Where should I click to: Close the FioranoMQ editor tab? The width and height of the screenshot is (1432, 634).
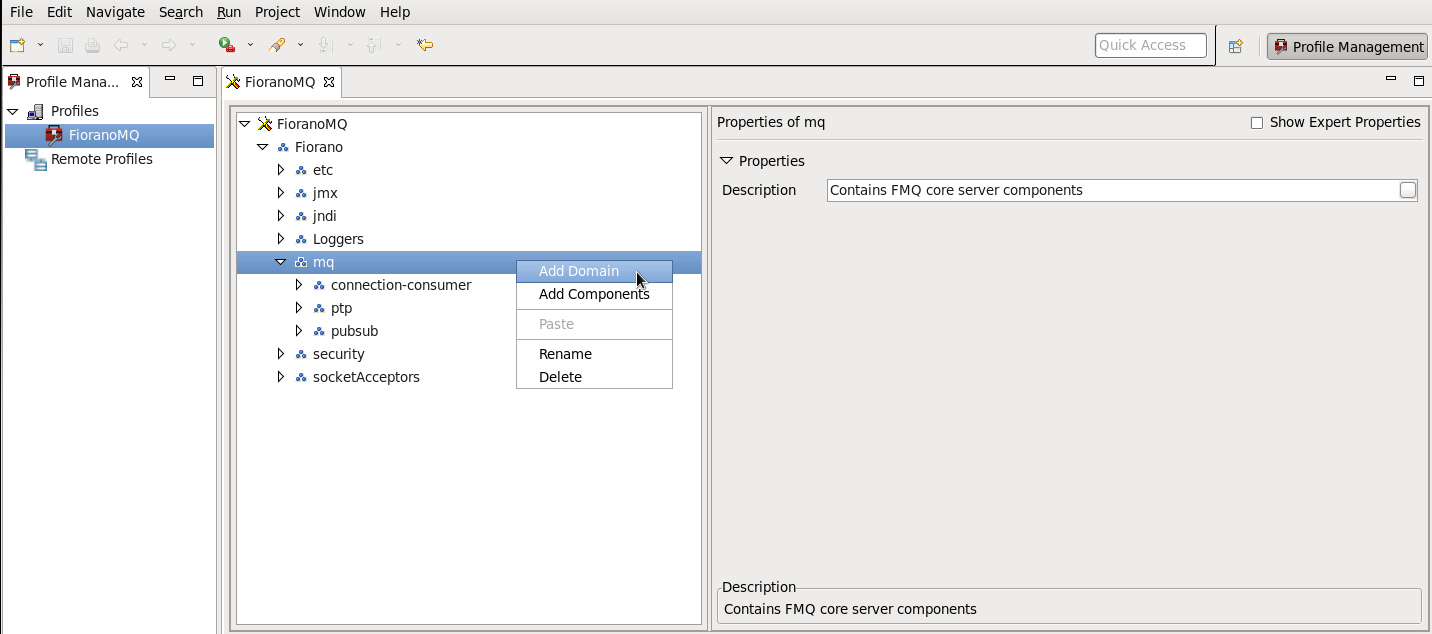tap(328, 82)
